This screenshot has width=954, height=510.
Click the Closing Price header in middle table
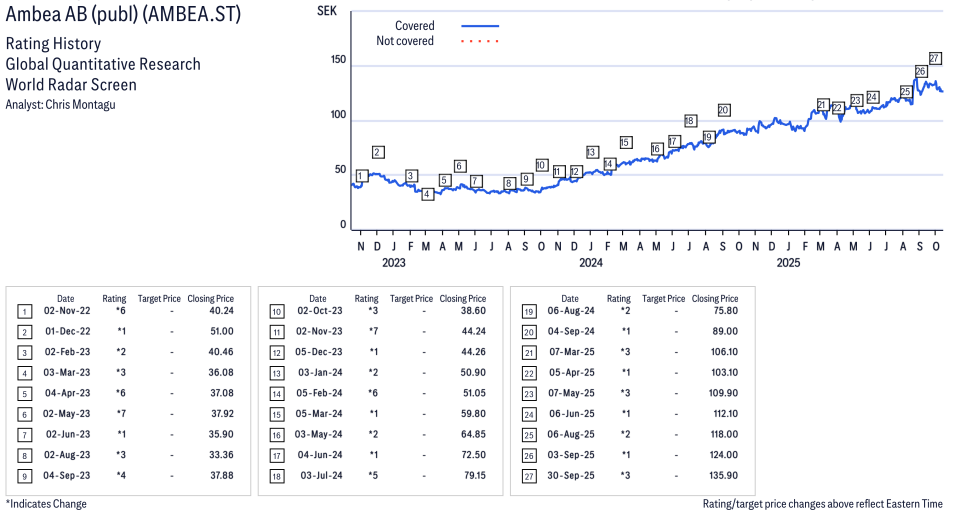[462, 298]
